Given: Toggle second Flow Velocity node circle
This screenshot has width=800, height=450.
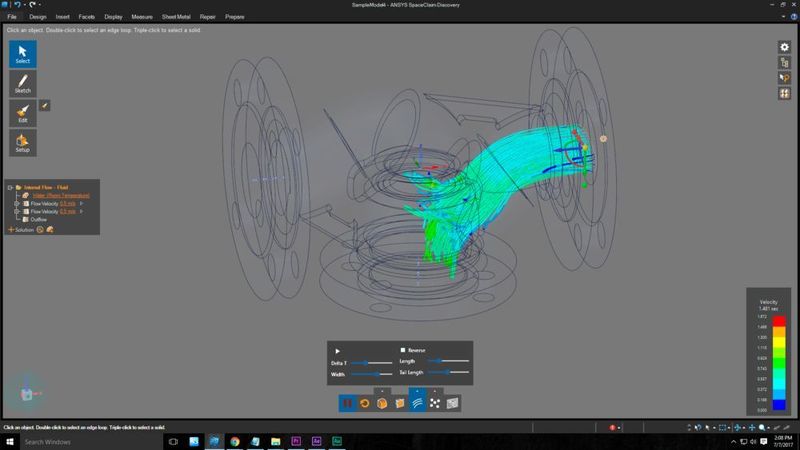Looking at the screenshot, I should [x=17, y=211].
